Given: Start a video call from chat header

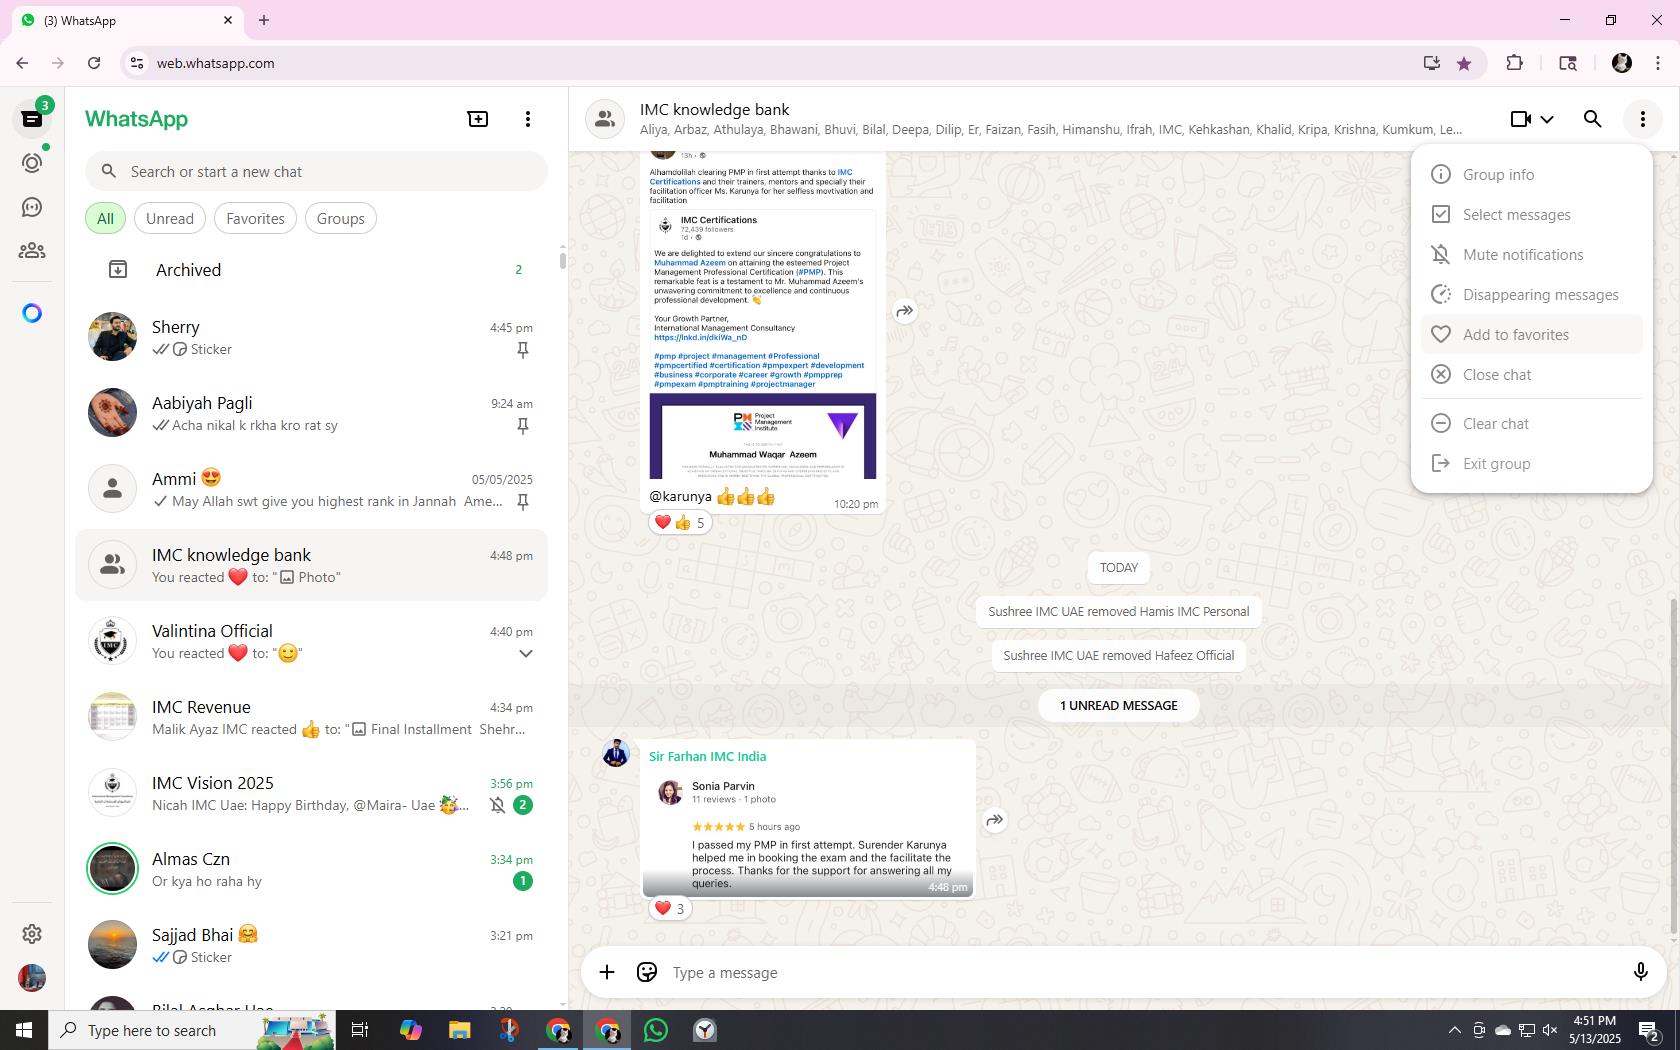Looking at the screenshot, I should pyautogui.click(x=1520, y=119).
